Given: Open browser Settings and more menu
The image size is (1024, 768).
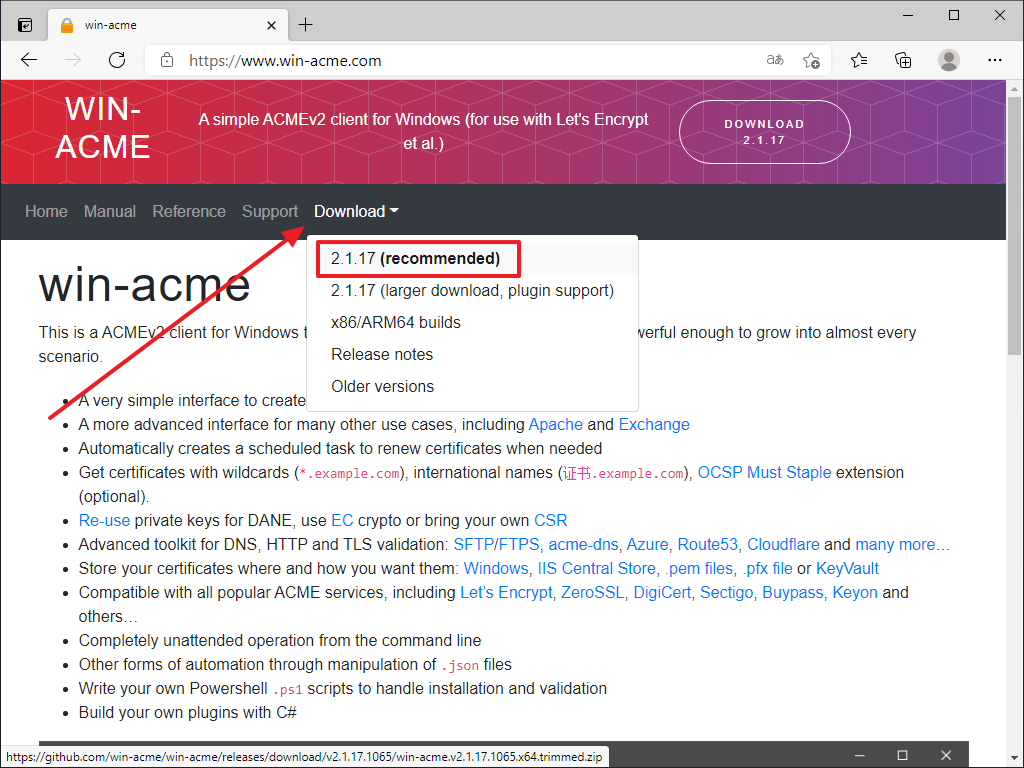Looking at the screenshot, I should (995, 60).
